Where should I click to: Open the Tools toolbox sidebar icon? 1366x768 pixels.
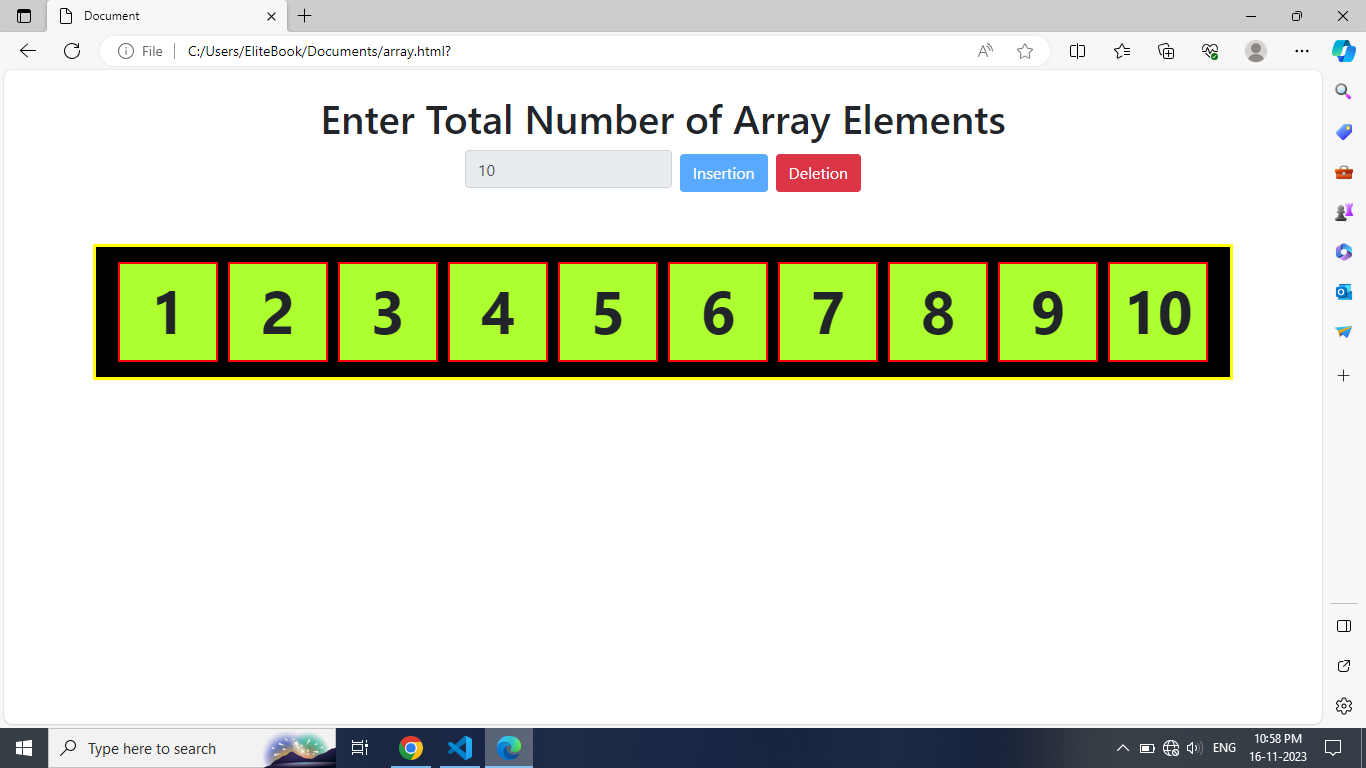tap(1344, 171)
